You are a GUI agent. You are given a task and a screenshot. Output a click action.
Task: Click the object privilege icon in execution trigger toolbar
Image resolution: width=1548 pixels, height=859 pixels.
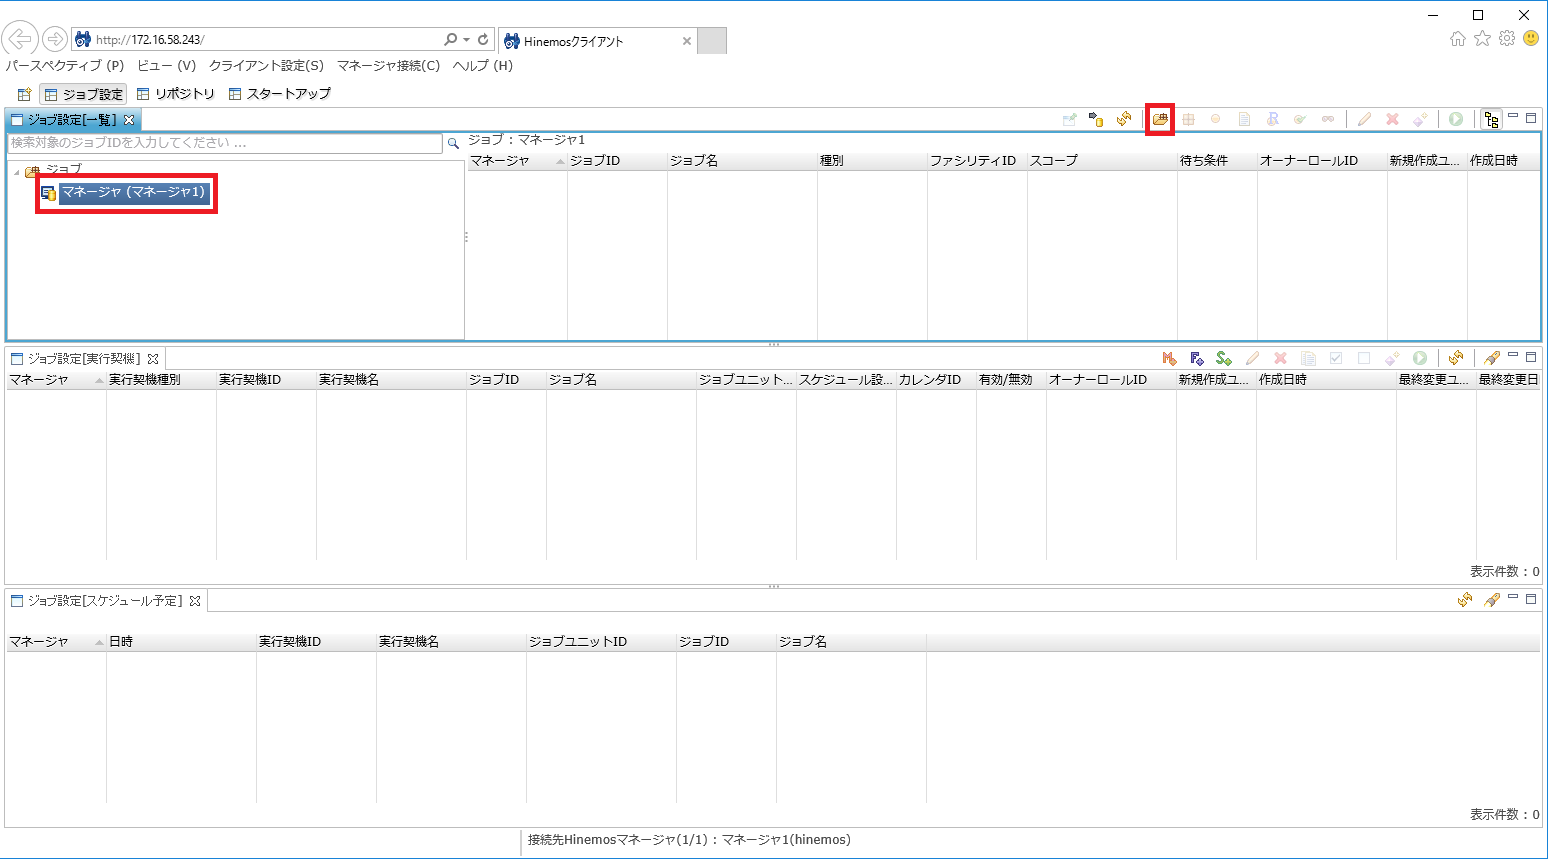1392,358
